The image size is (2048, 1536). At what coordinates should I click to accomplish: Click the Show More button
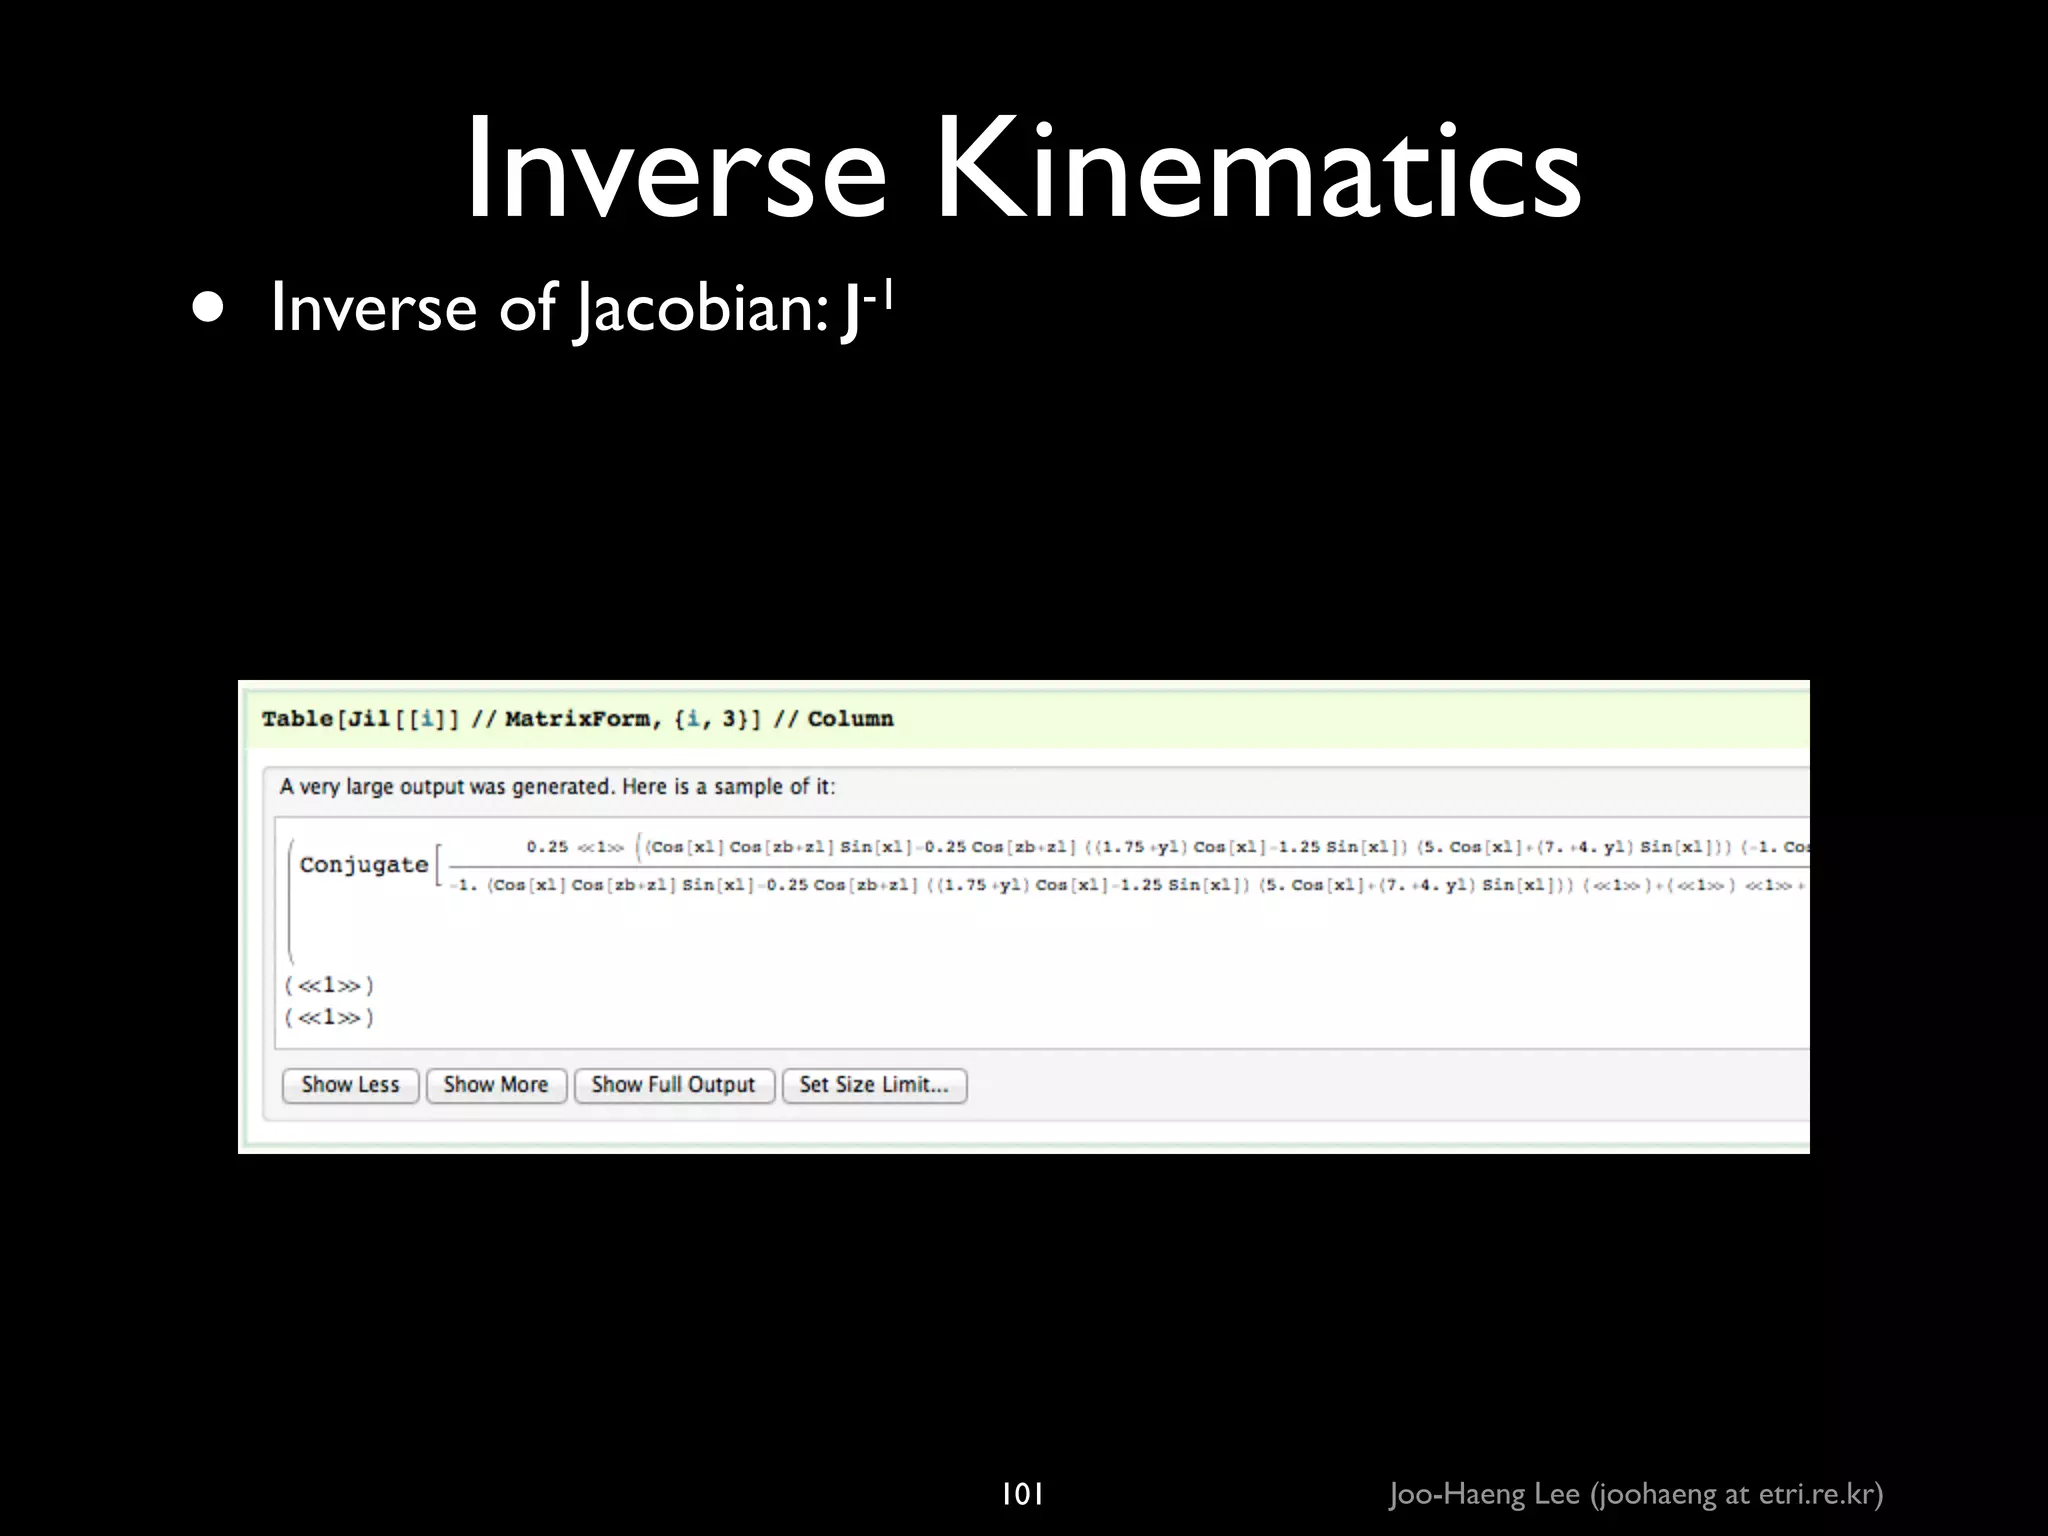[496, 1085]
